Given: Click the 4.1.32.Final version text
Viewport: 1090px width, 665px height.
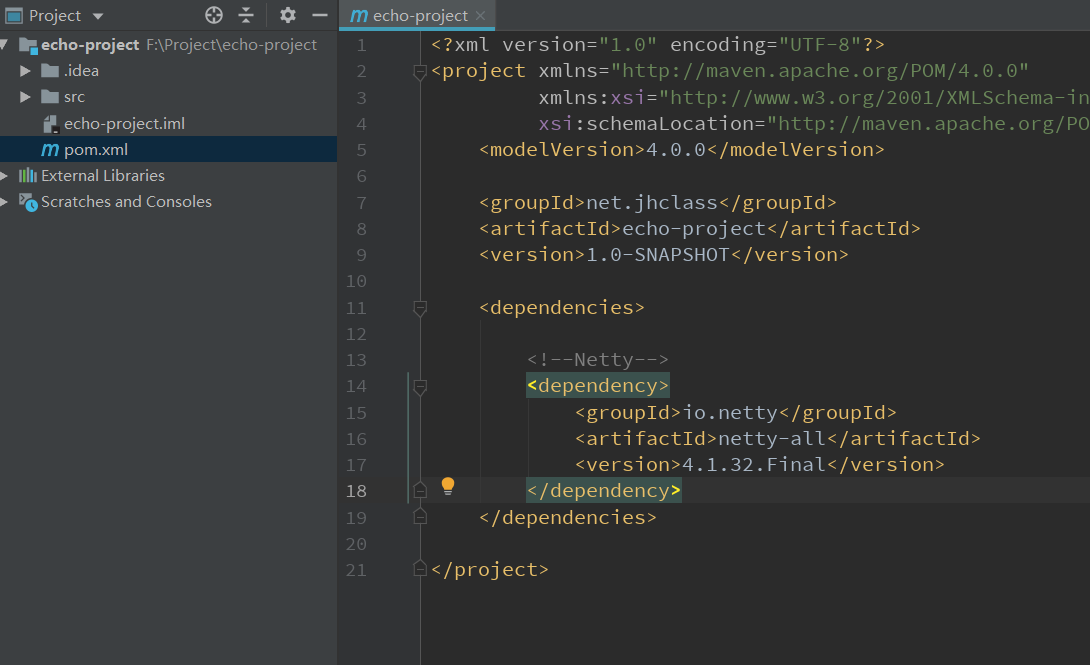Looking at the screenshot, I should [x=753, y=465].
